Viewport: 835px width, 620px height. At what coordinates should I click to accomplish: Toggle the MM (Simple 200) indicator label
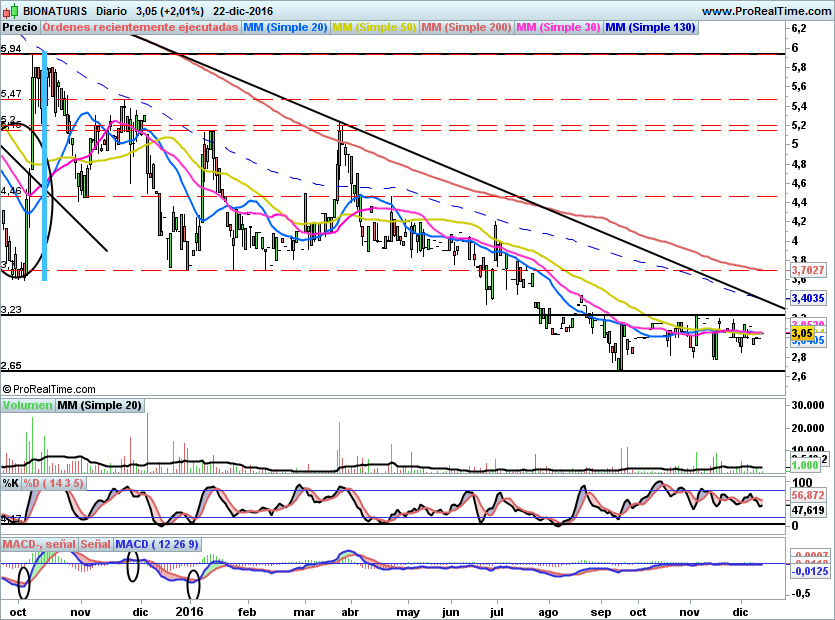(466, 27)
